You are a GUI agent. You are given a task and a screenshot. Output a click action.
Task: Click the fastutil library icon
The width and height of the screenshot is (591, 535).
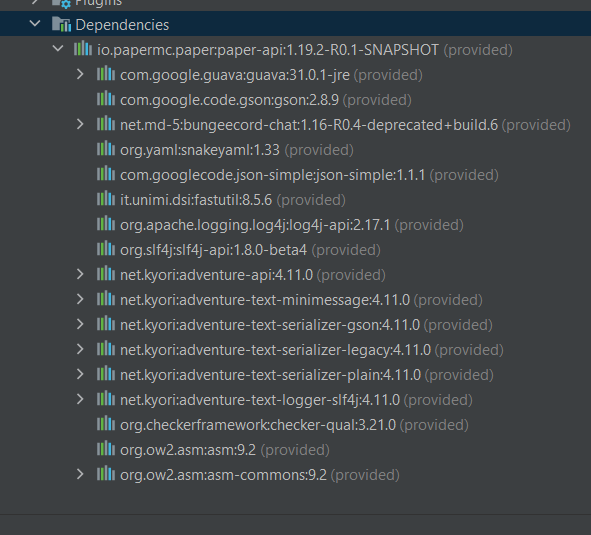106,199
